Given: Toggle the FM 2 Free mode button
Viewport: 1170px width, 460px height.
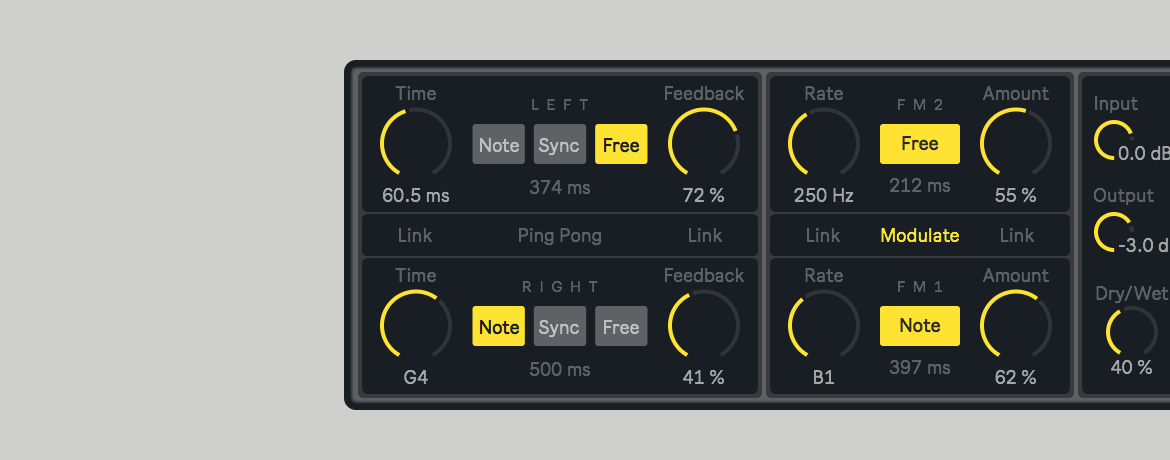Looking at the screenshot, I should [x=919, y=144].
